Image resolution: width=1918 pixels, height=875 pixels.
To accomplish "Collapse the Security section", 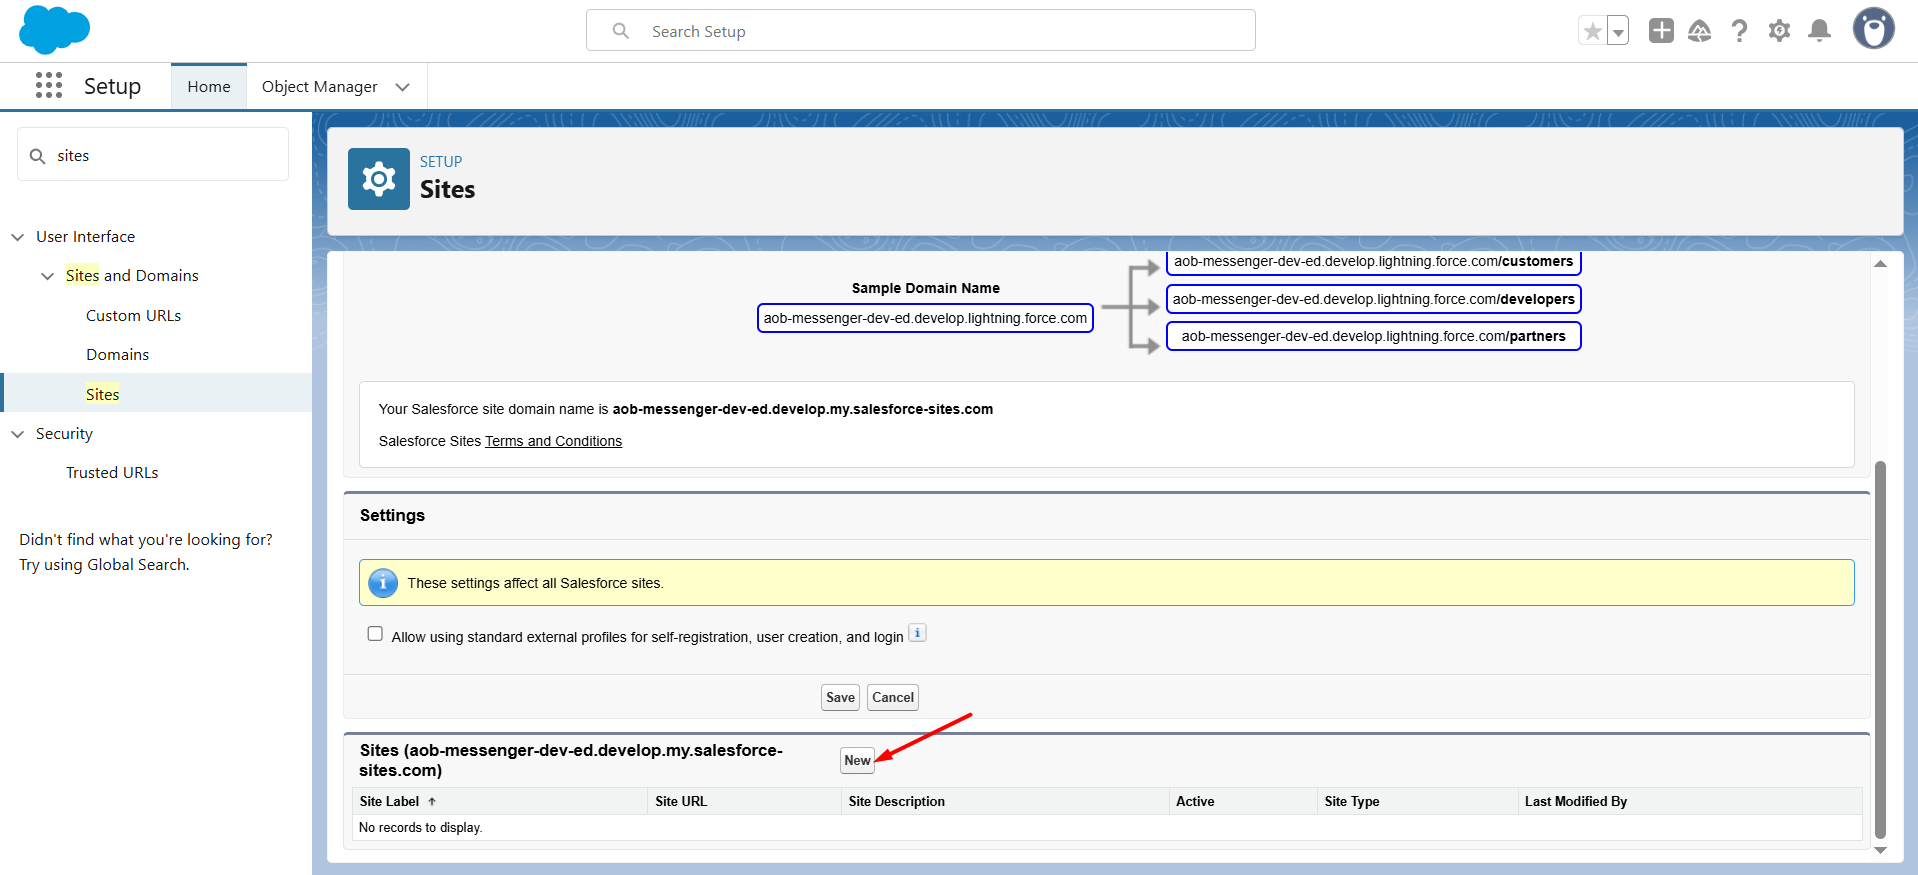I will coord(18,434).
